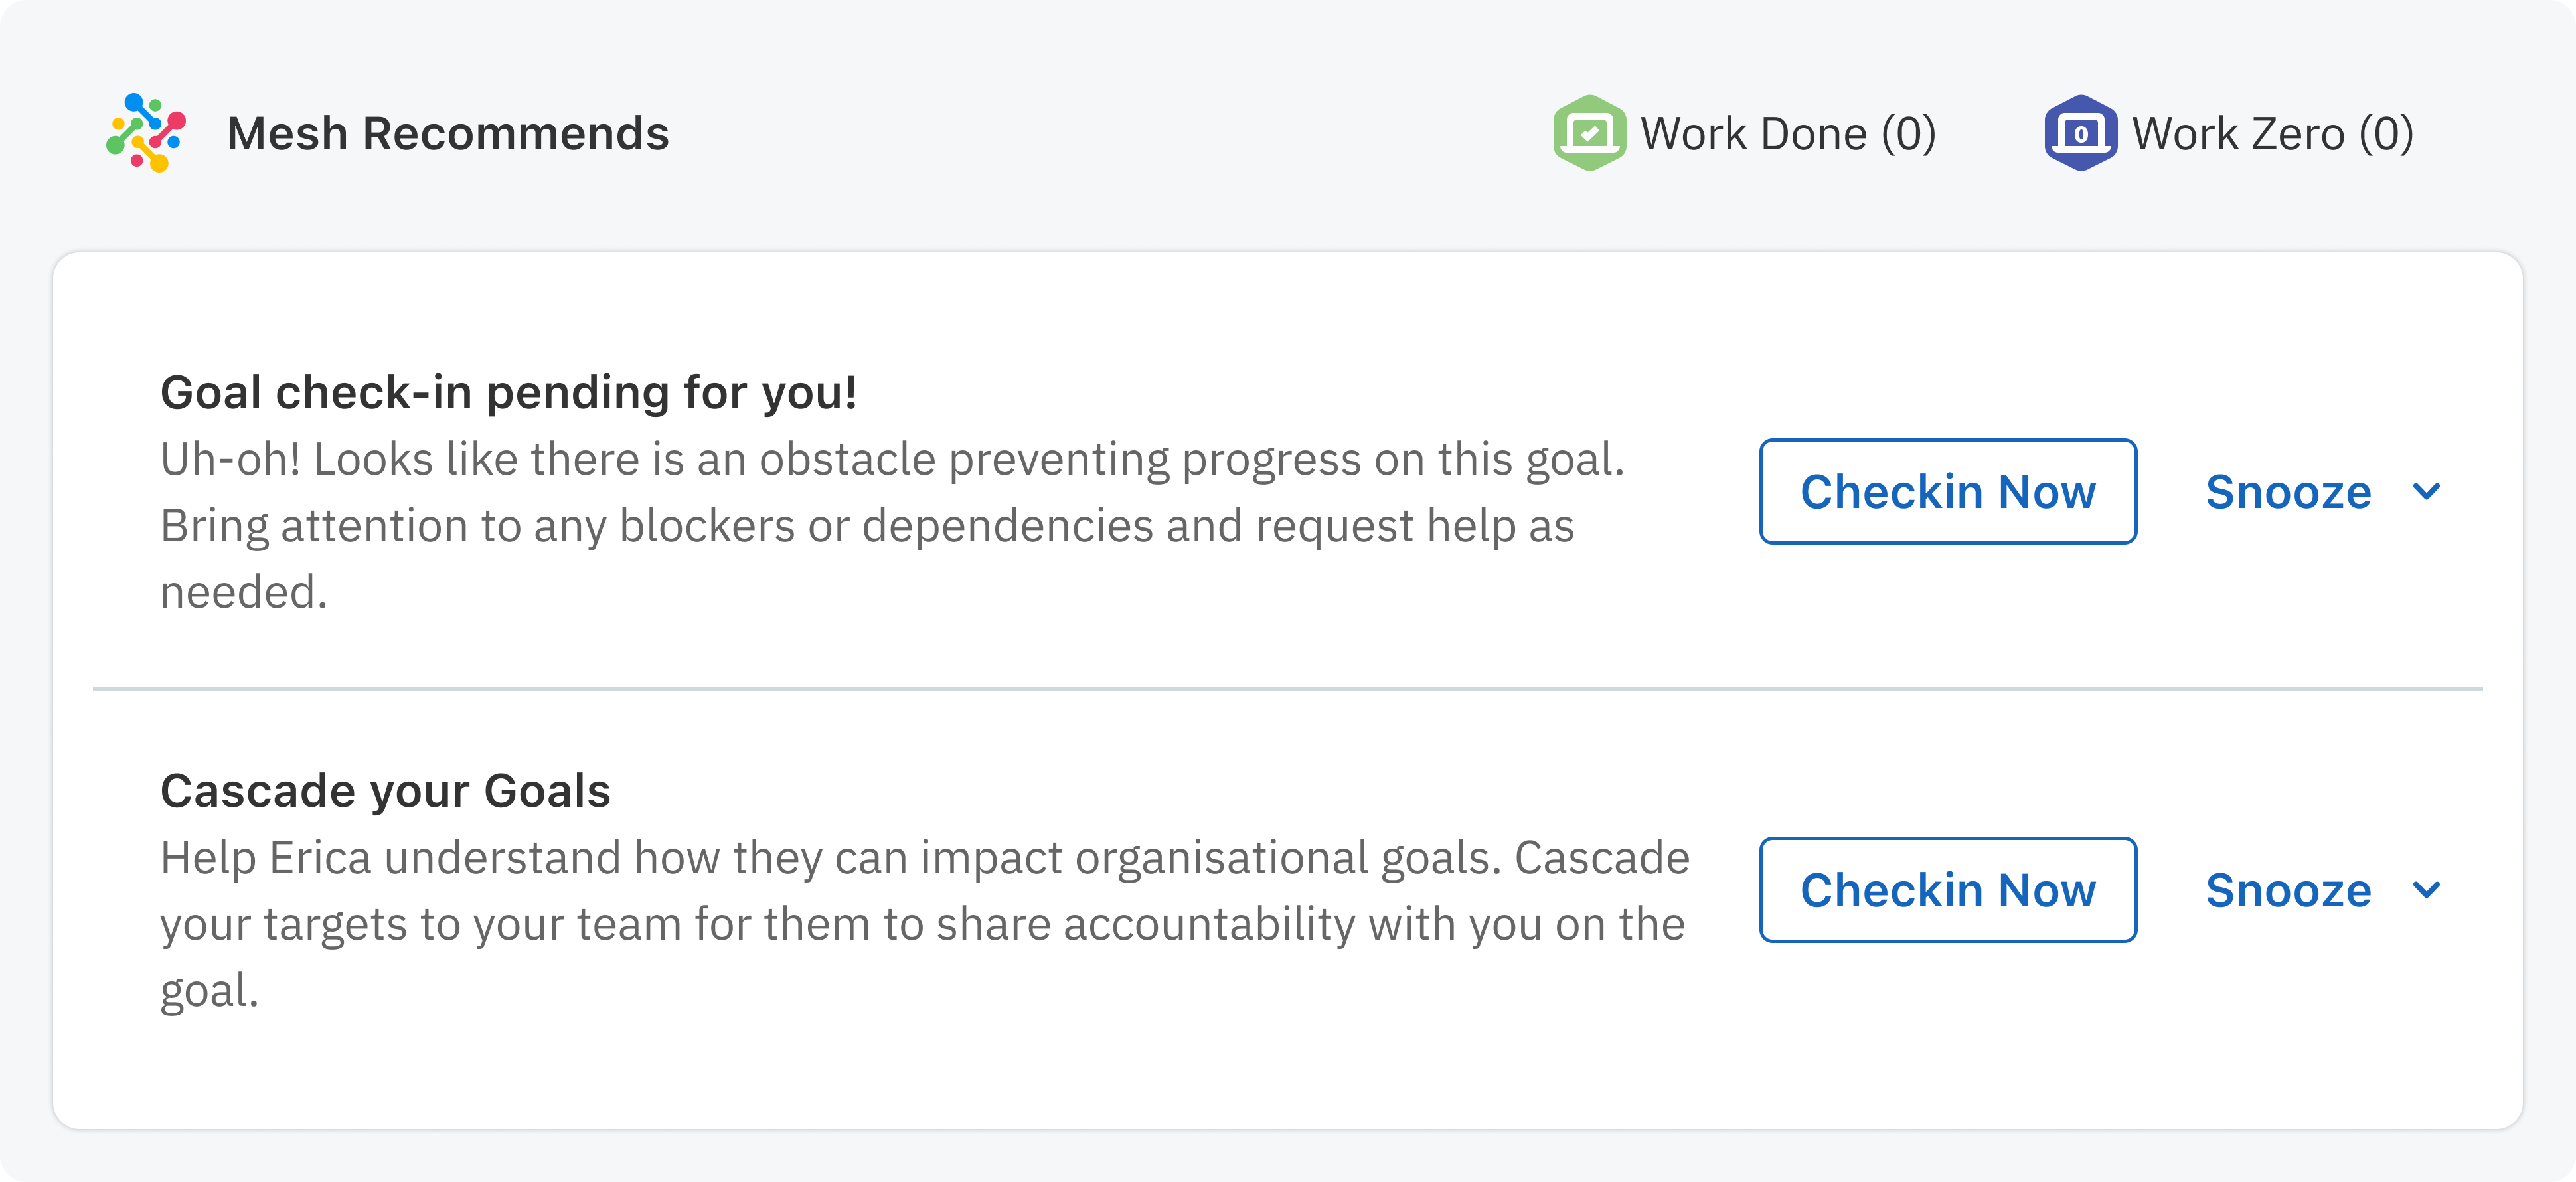Click Snooze text for goal check-in pending

pyautogui.click(x=2288, y=492)
